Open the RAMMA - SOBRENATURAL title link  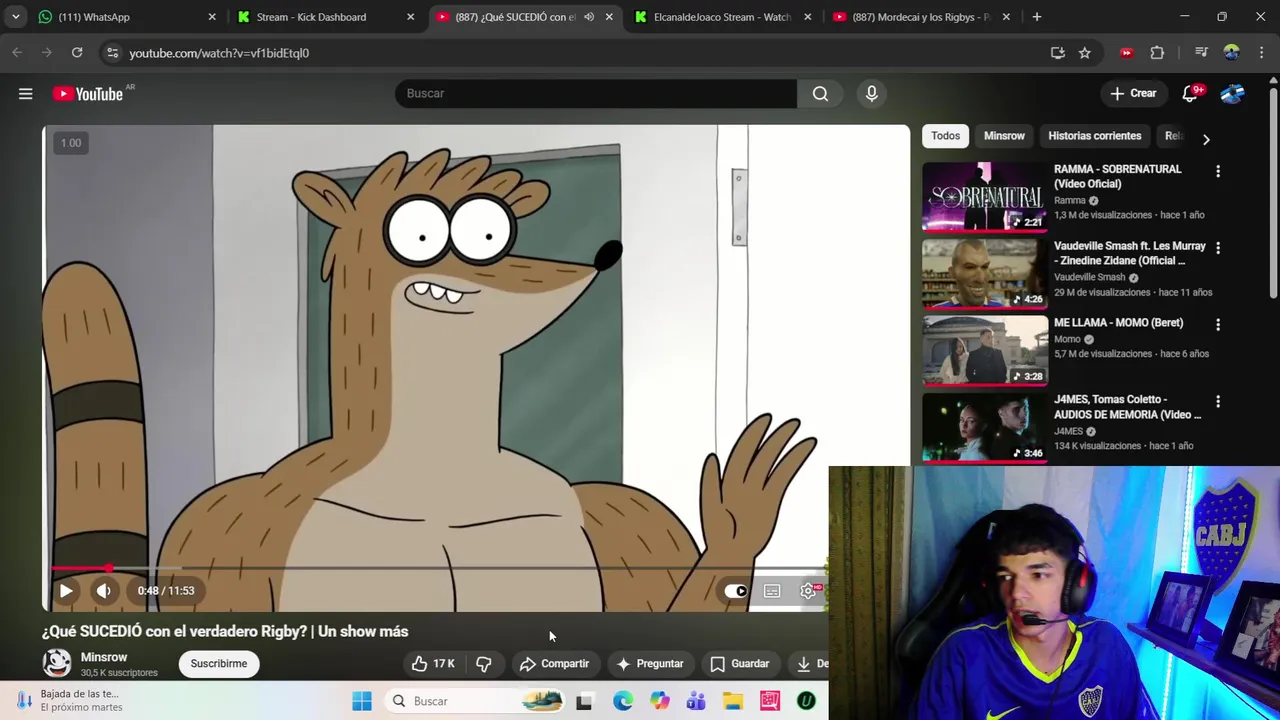click(1117, 176)
